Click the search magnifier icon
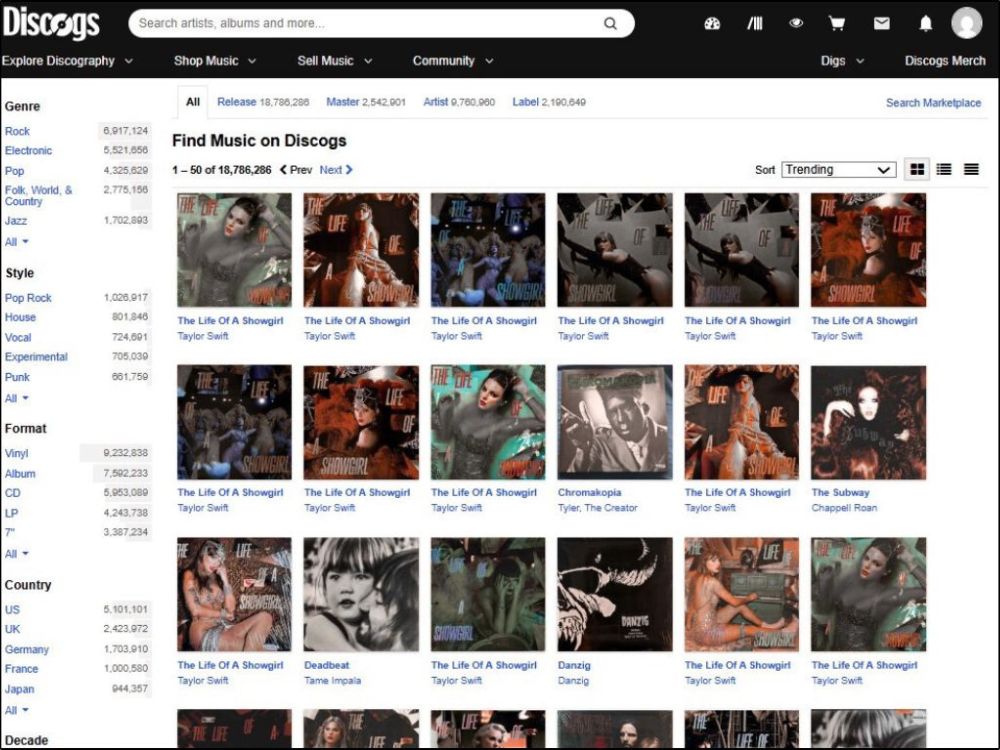This screenshot has width=1000, height=750. click(610, 24)
